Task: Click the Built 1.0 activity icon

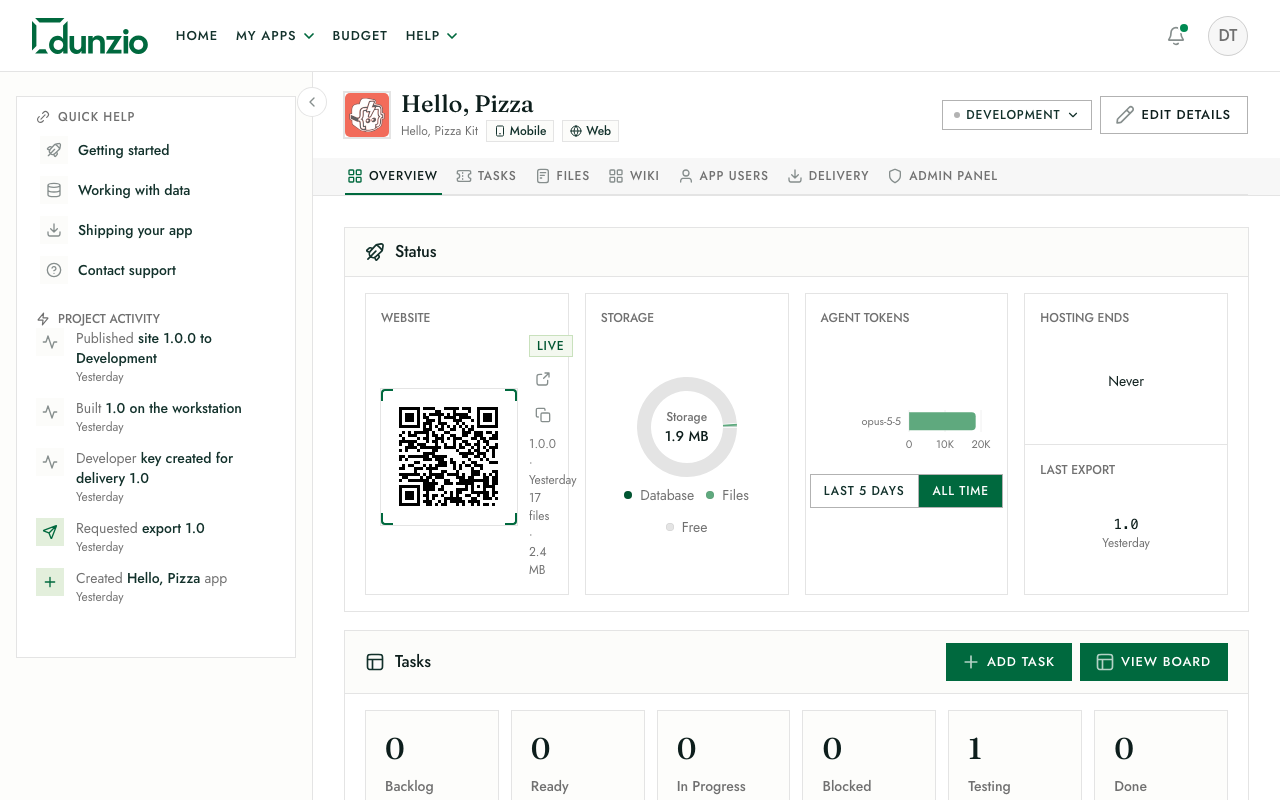Action: [50, 412]
